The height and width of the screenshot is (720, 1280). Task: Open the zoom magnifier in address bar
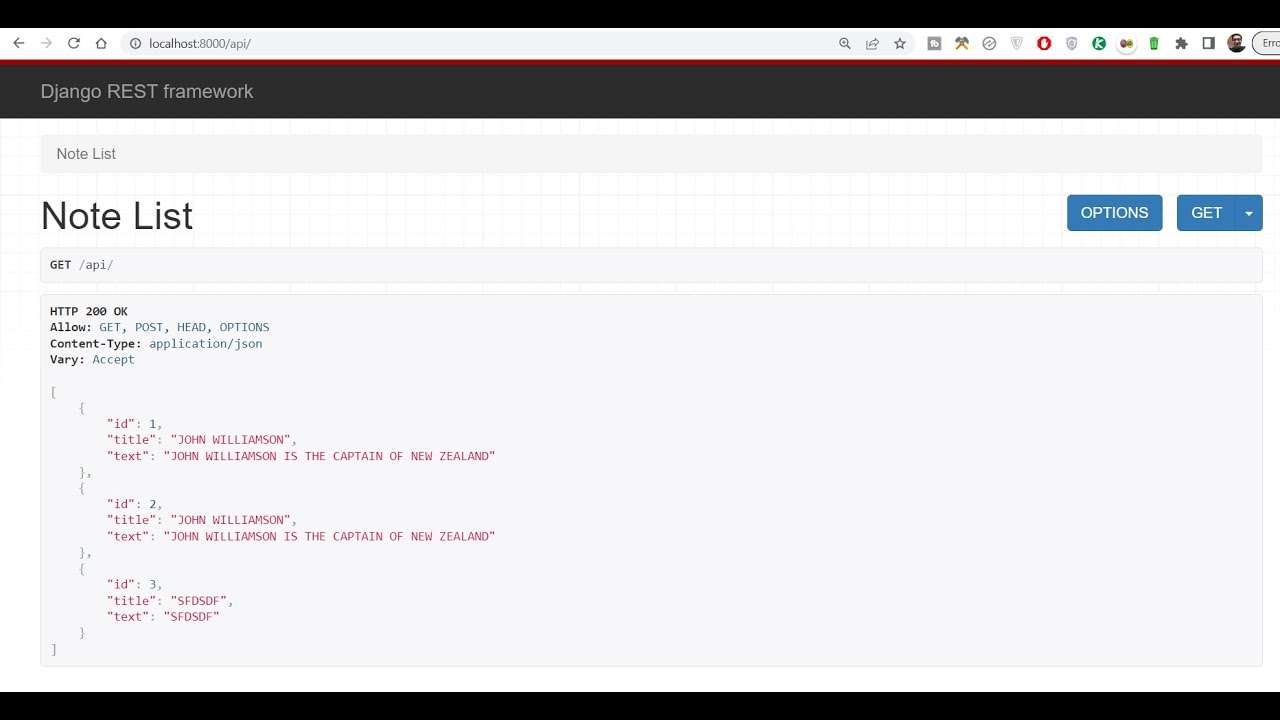coord(845,43)
